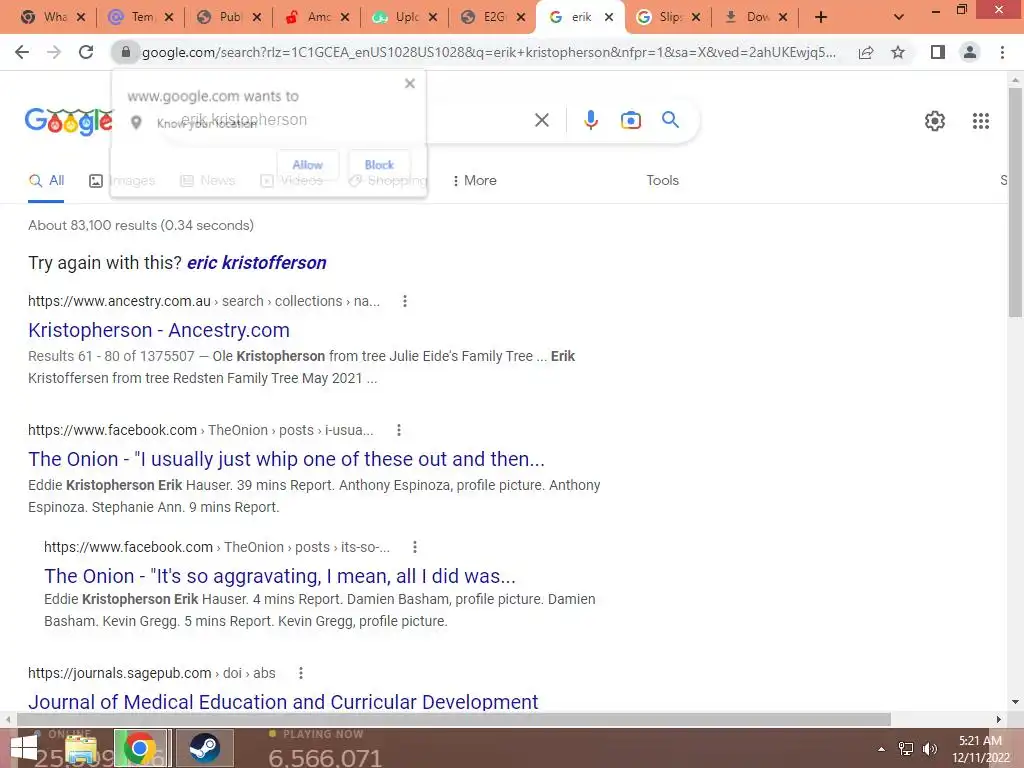Open Steam from the taskbar
Viewport: 1024px width, 768px height.
click(204, 748)
